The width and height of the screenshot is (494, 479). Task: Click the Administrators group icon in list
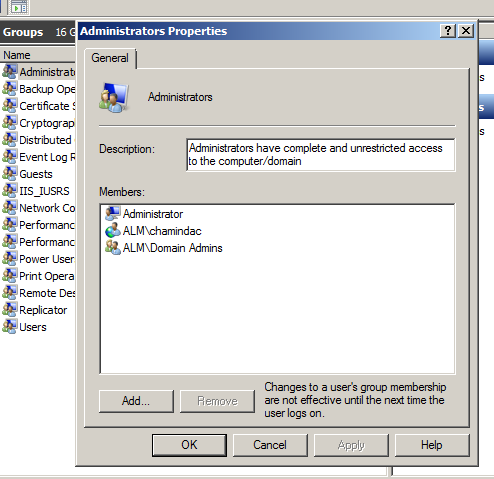pyautogui.click(x=9, y=72)
